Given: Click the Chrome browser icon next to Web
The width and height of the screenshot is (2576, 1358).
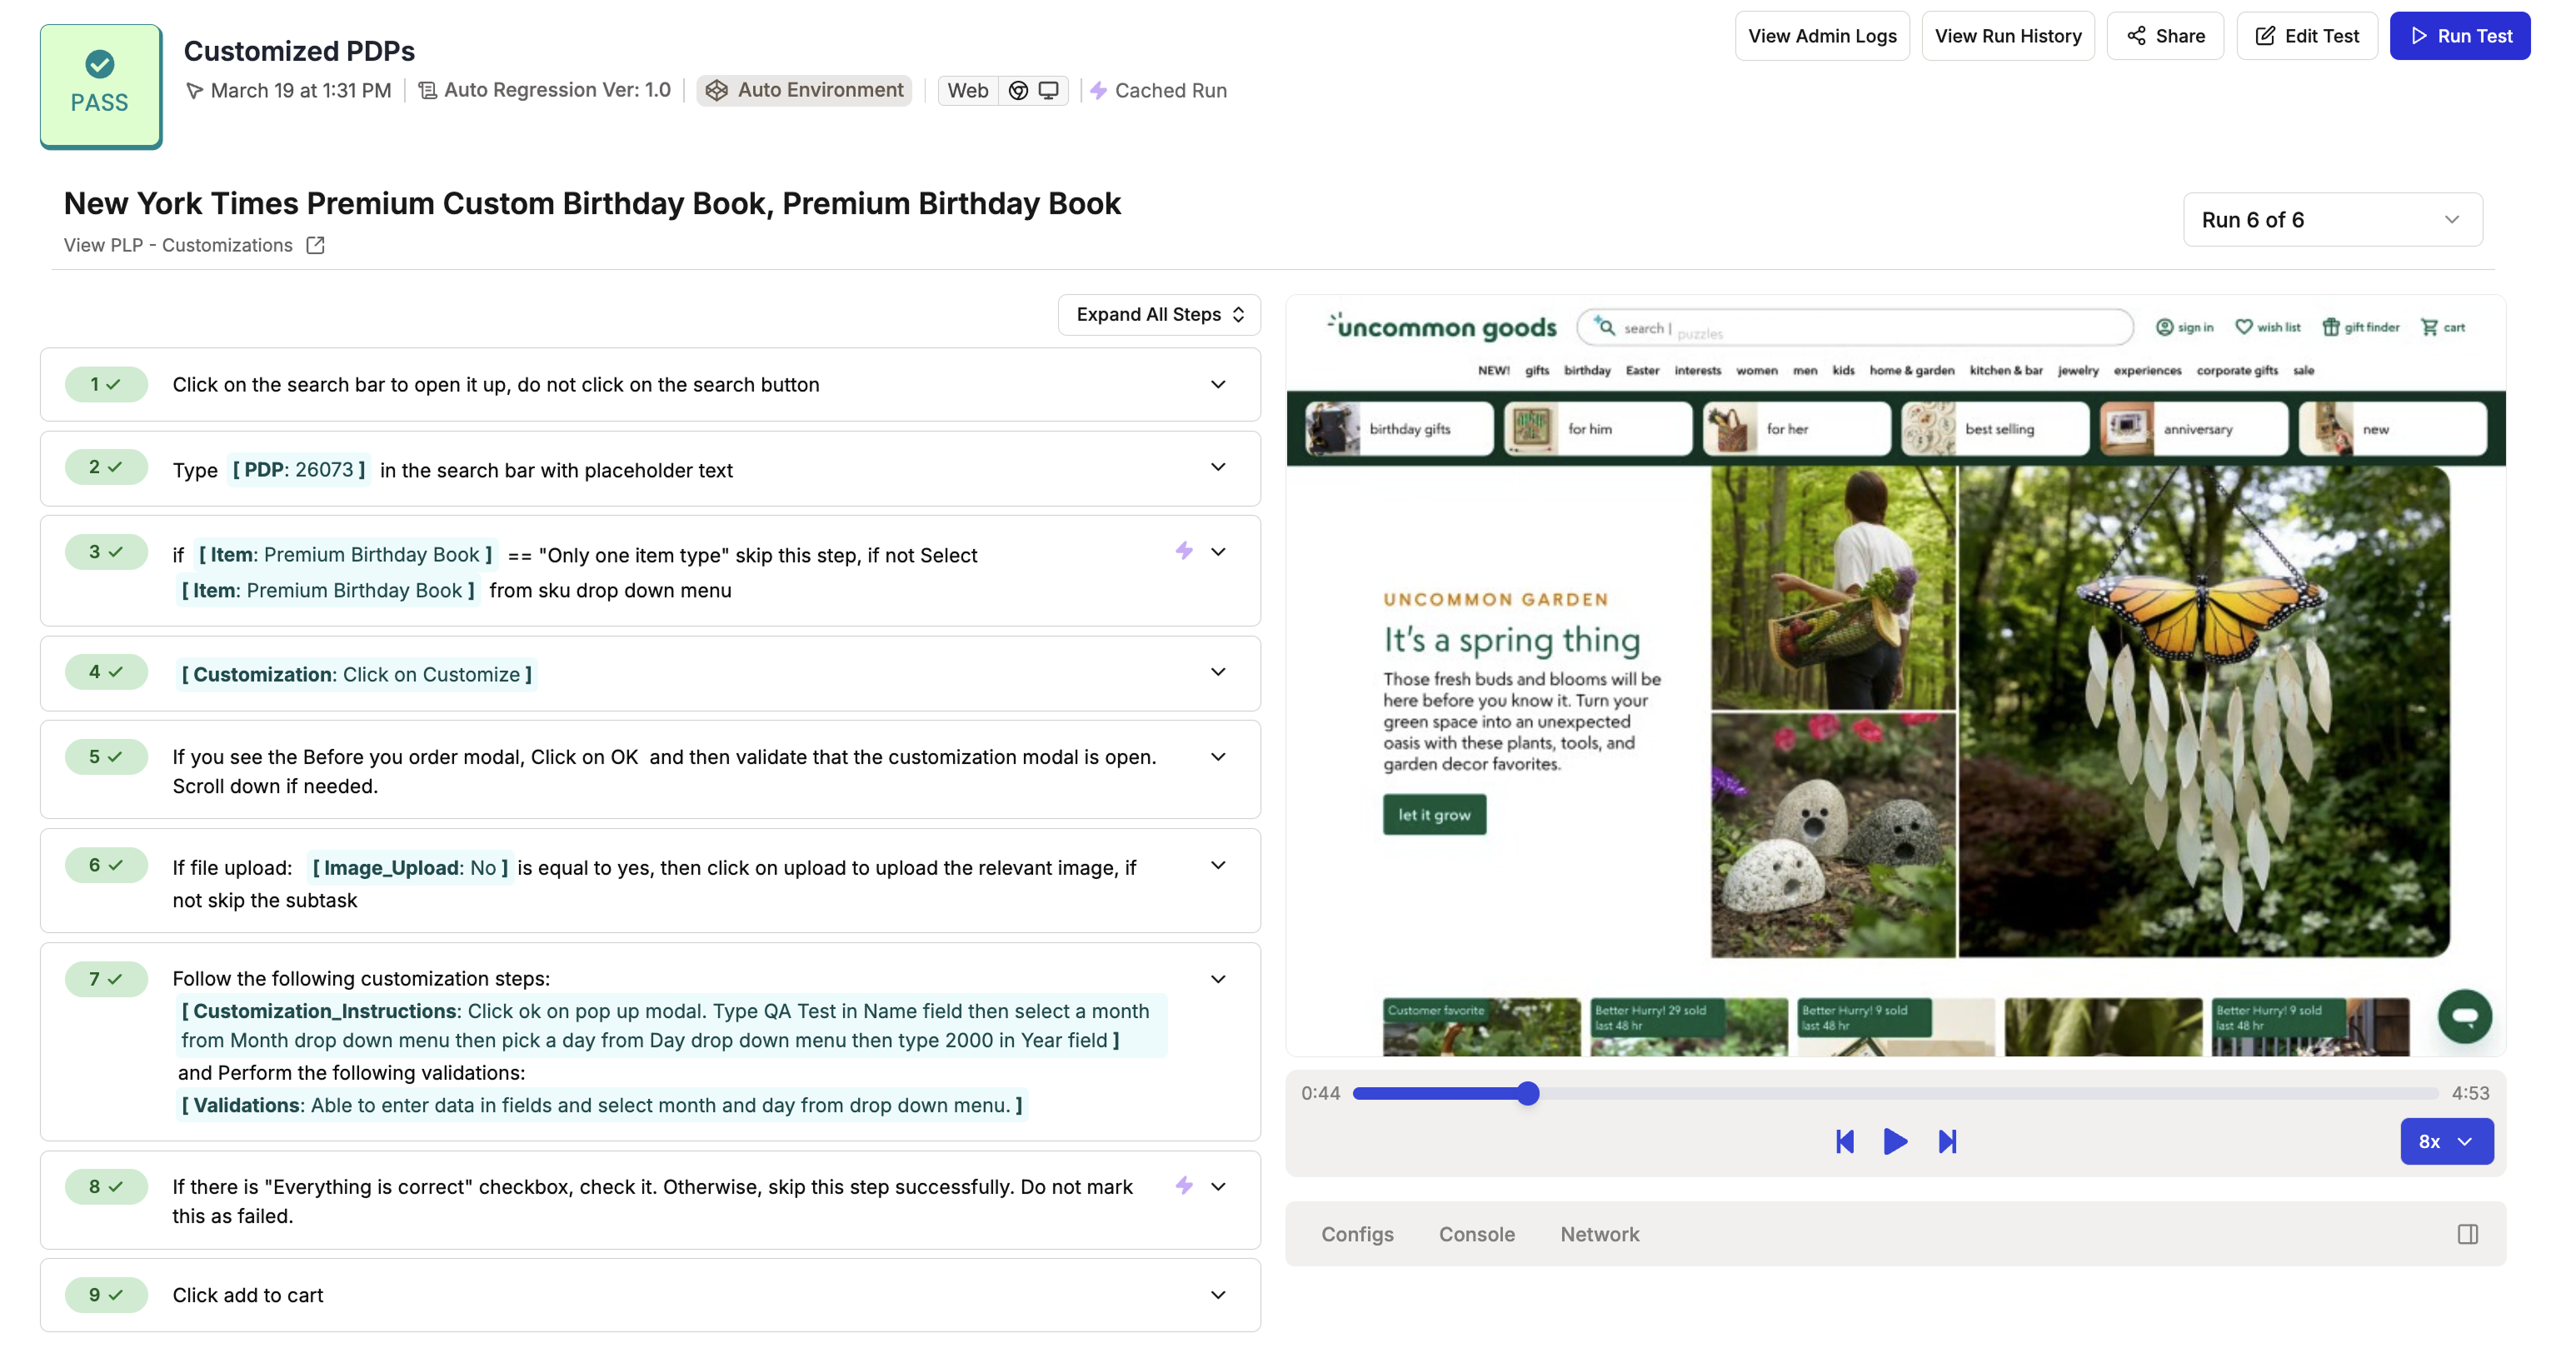Looking at the screenshot, I should pos(1018,90).
